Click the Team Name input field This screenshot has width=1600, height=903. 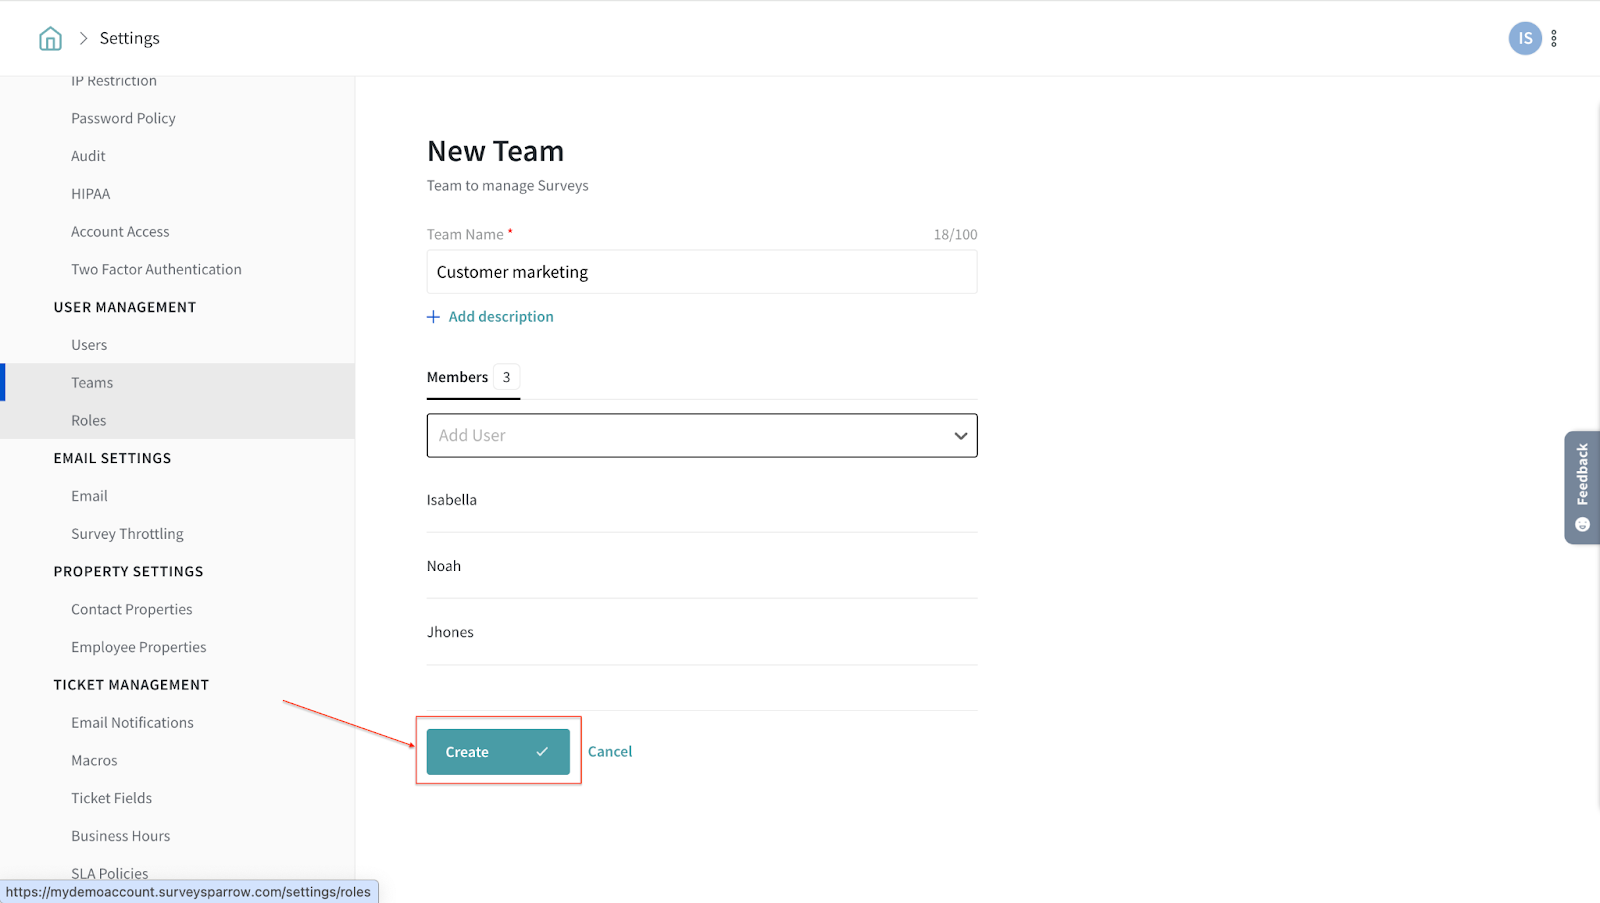[x=701, y=272]
